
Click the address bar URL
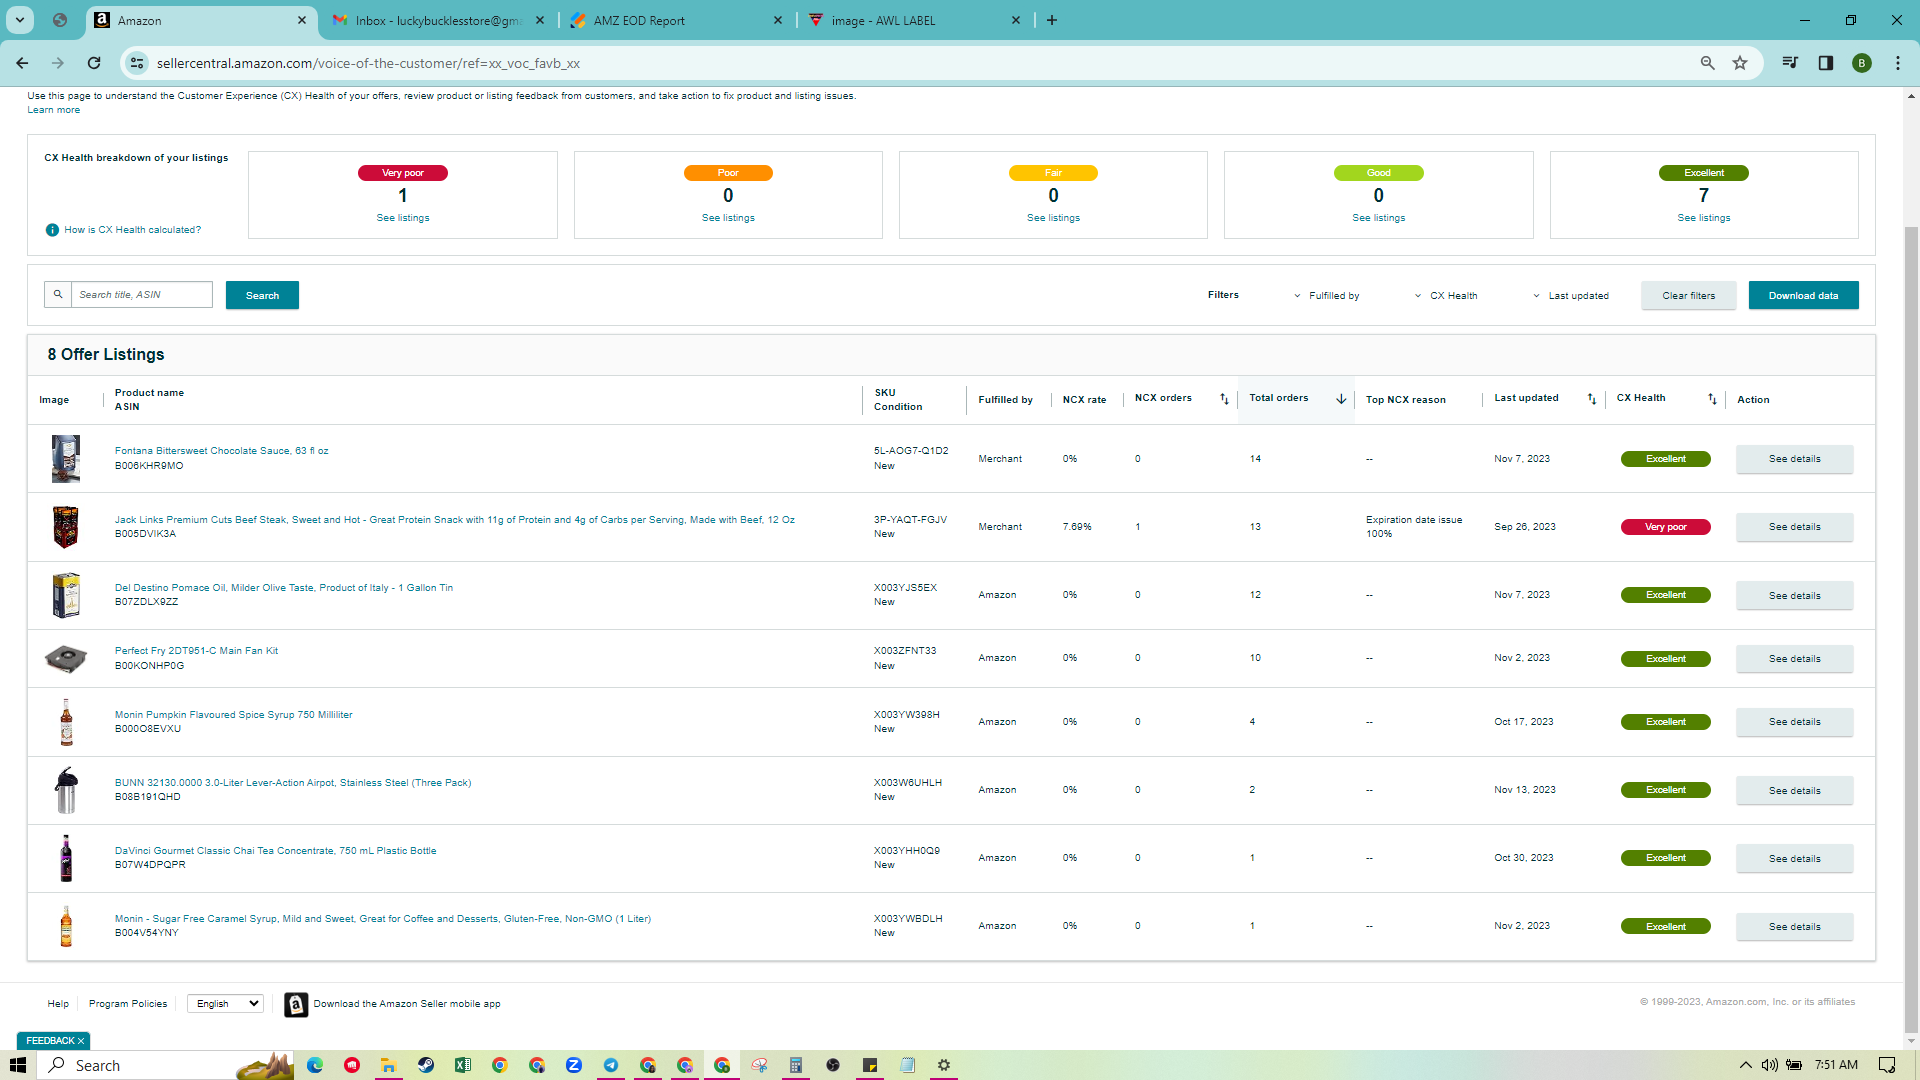click(x=368, y=63)
